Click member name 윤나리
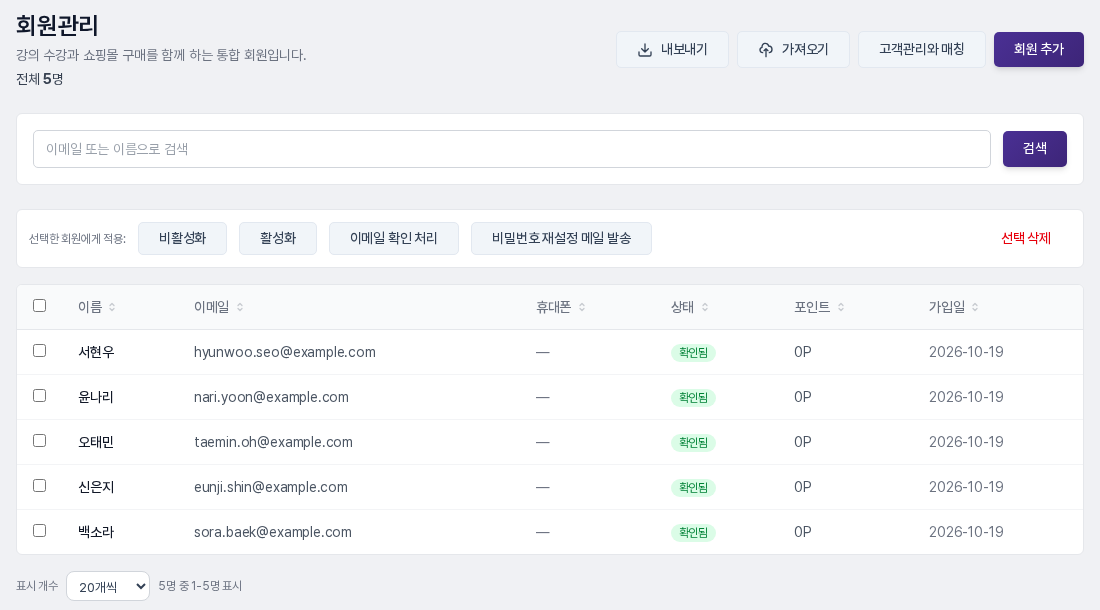The height and width of the screenshot is (610, 1100). coord(96,397)
